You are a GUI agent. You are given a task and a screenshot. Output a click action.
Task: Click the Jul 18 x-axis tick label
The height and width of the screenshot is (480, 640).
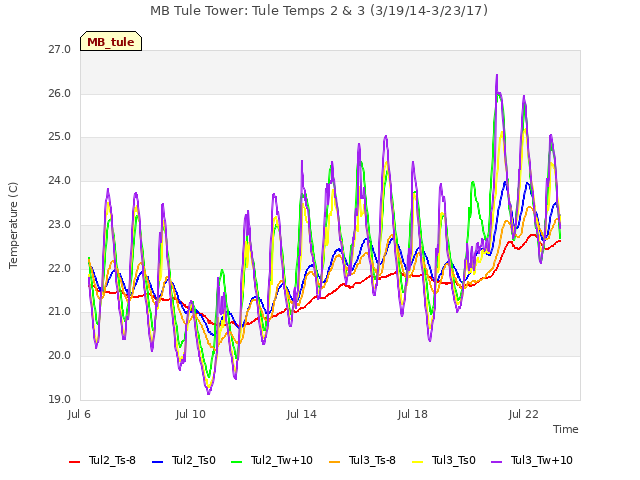[x=413, y=414]
